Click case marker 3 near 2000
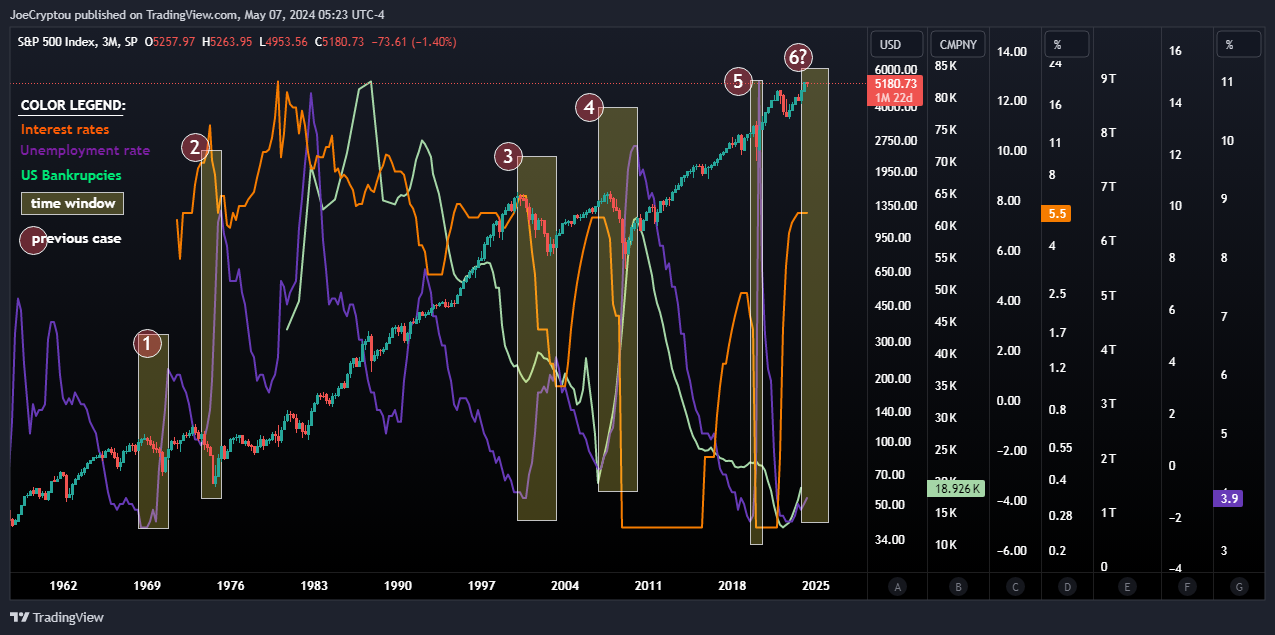This screenshot has width=1275, height=635. click(x=508, y=156)
